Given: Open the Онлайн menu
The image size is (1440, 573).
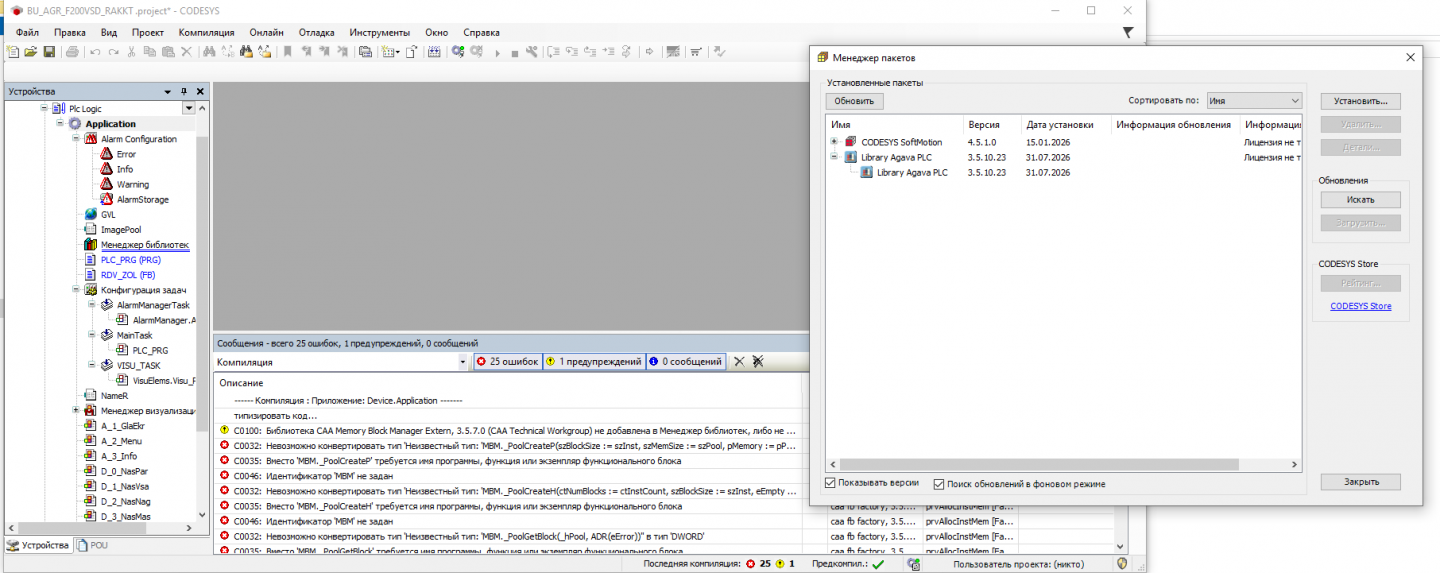Looking at the screenshot, I should click(x=265, y=32).
